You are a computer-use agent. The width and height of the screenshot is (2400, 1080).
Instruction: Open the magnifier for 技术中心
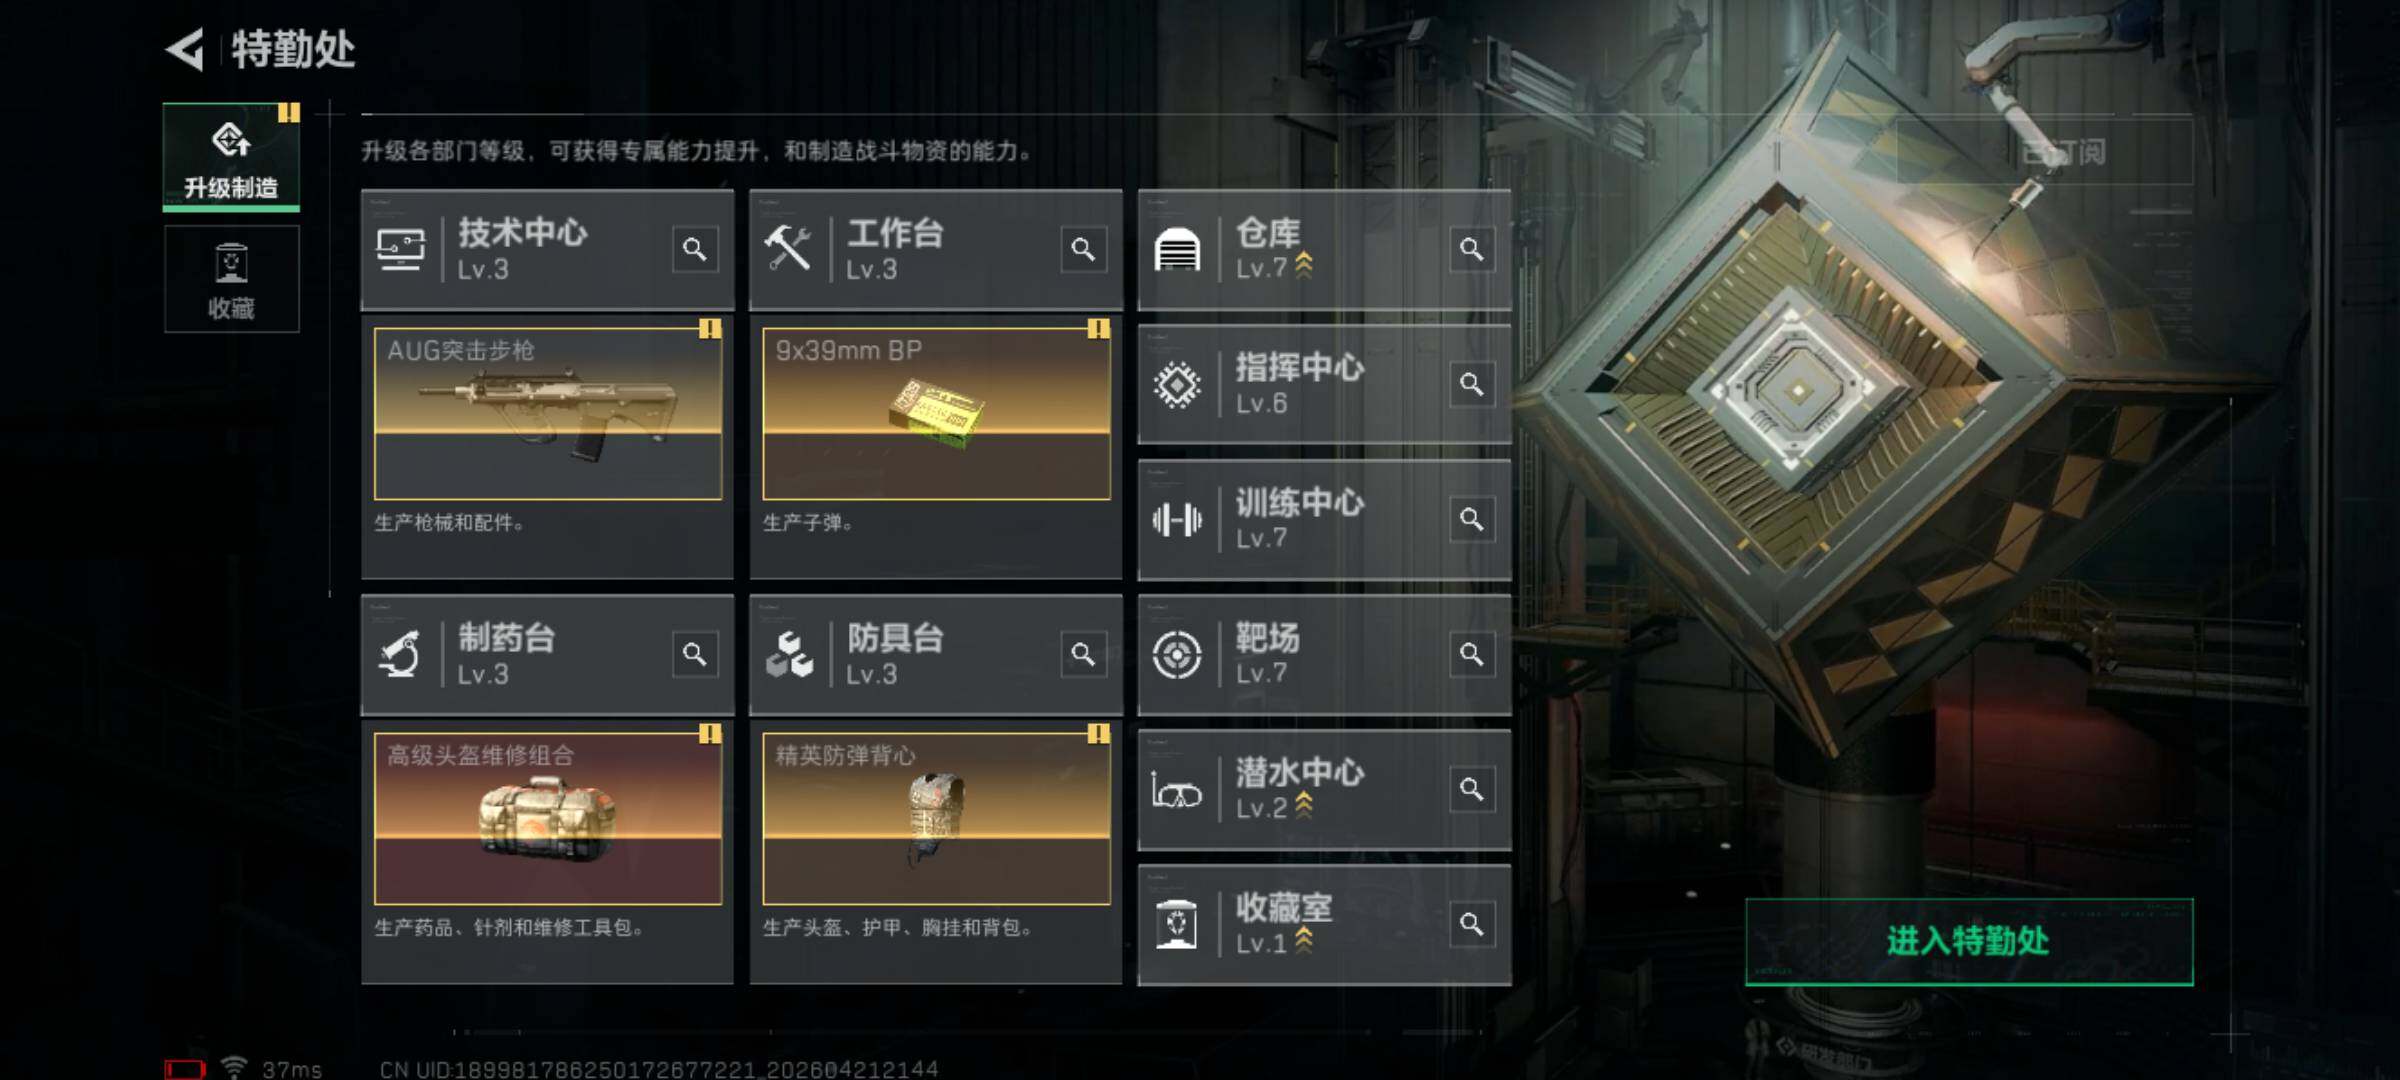tap(695, 249)
